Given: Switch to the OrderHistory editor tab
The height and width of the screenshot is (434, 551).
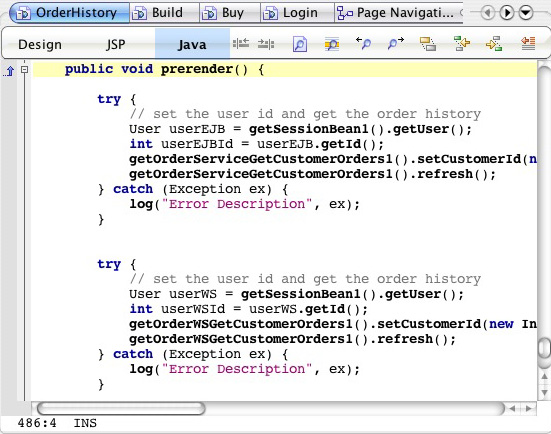Looking at the screenshot, I should click(69, 13).
